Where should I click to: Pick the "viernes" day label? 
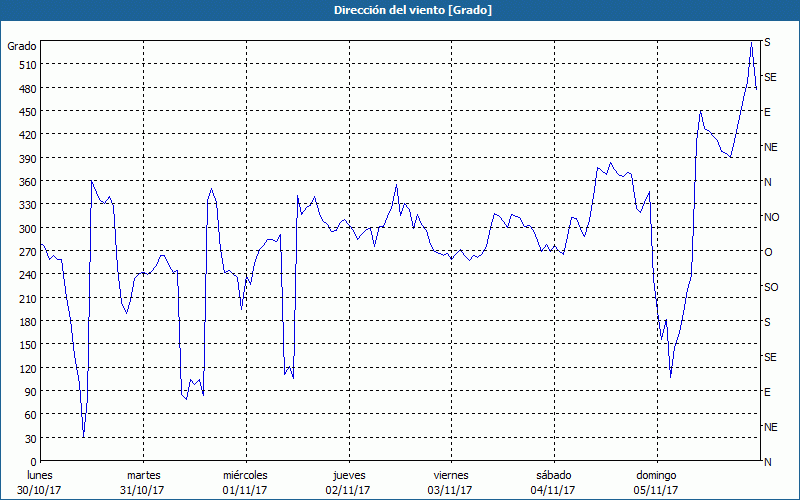coord(450,475)
